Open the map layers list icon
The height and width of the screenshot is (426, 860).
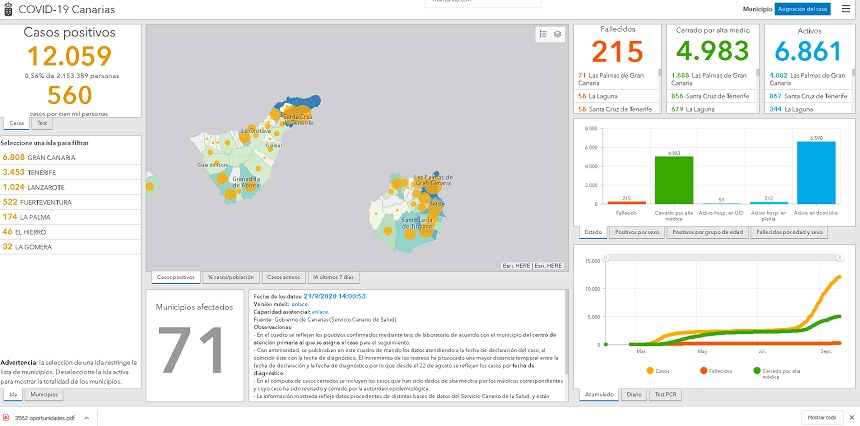pyautogui.click(x=558, y=34)
